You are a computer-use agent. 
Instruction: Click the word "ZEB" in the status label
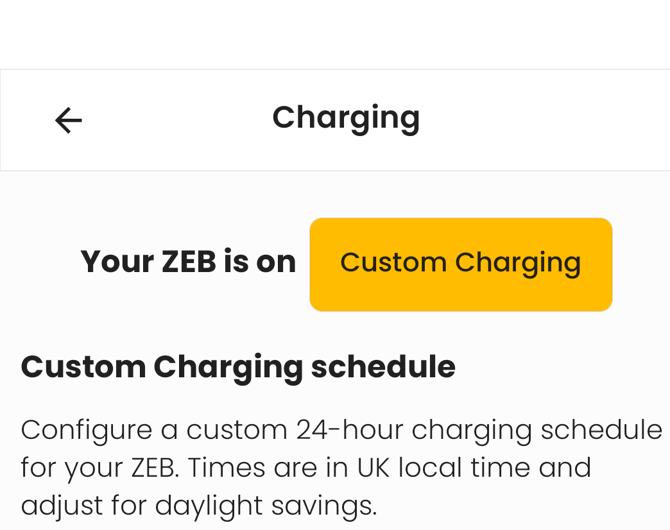pos(189,262)
